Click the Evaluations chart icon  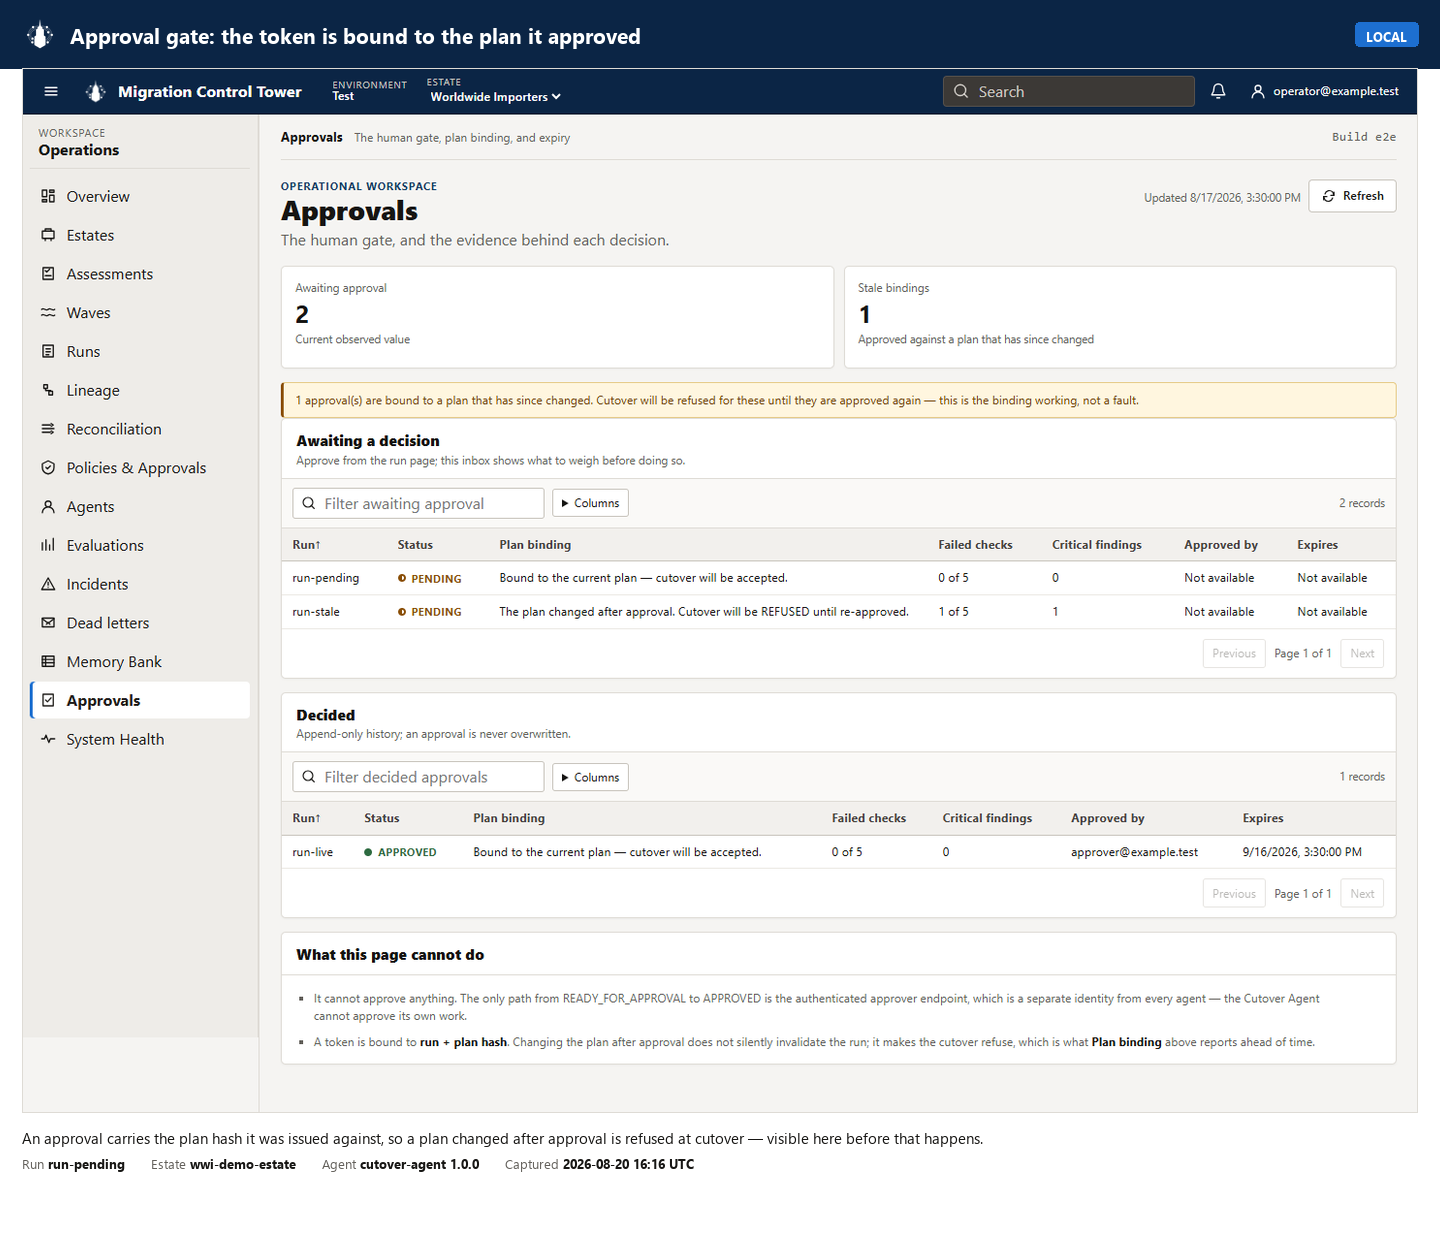pos(48,545)
